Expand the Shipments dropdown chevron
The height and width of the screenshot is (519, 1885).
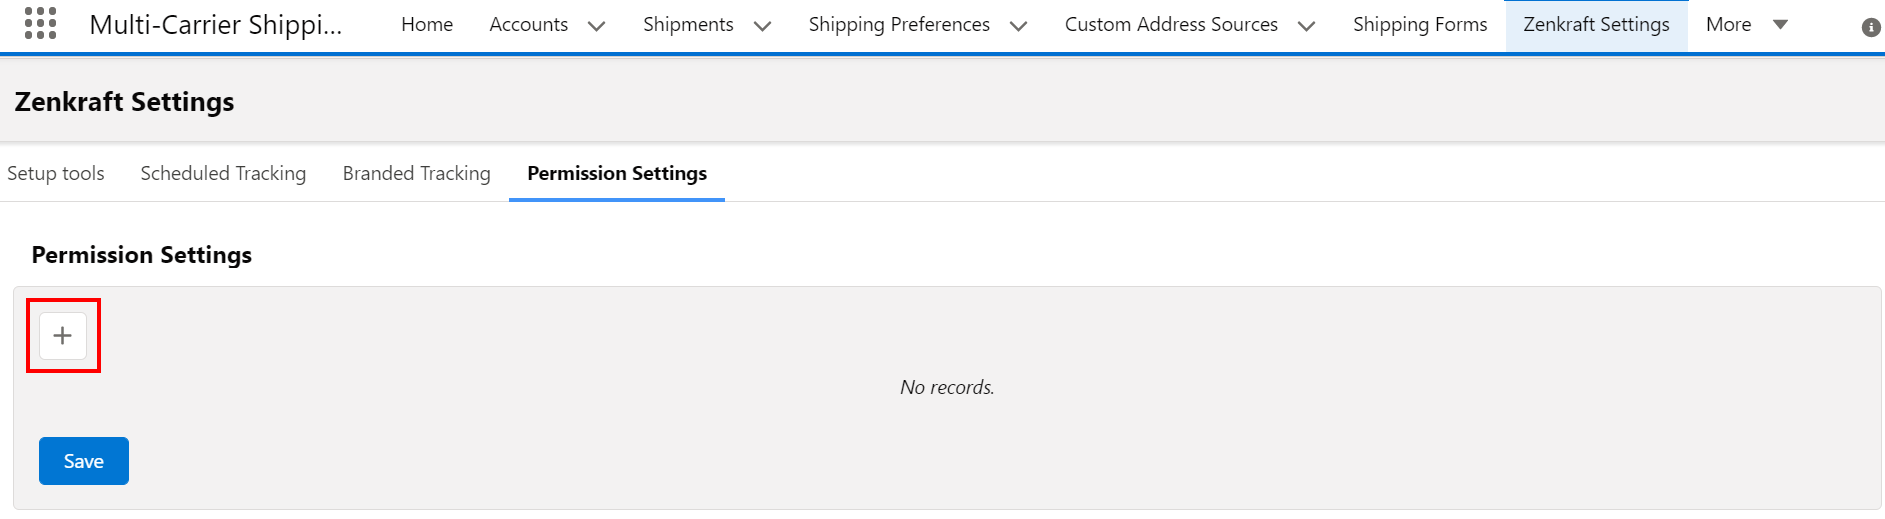coord(762,26)
